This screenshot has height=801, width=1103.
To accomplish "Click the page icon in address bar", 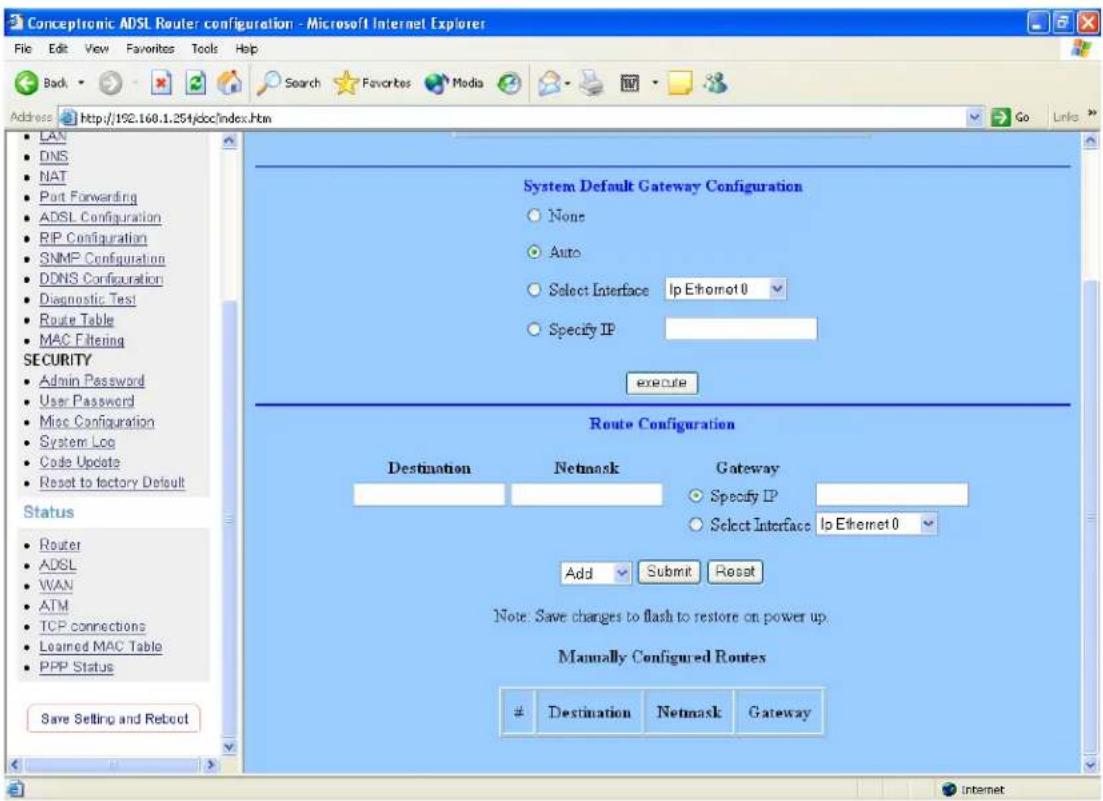I will (x=68, y=117).
